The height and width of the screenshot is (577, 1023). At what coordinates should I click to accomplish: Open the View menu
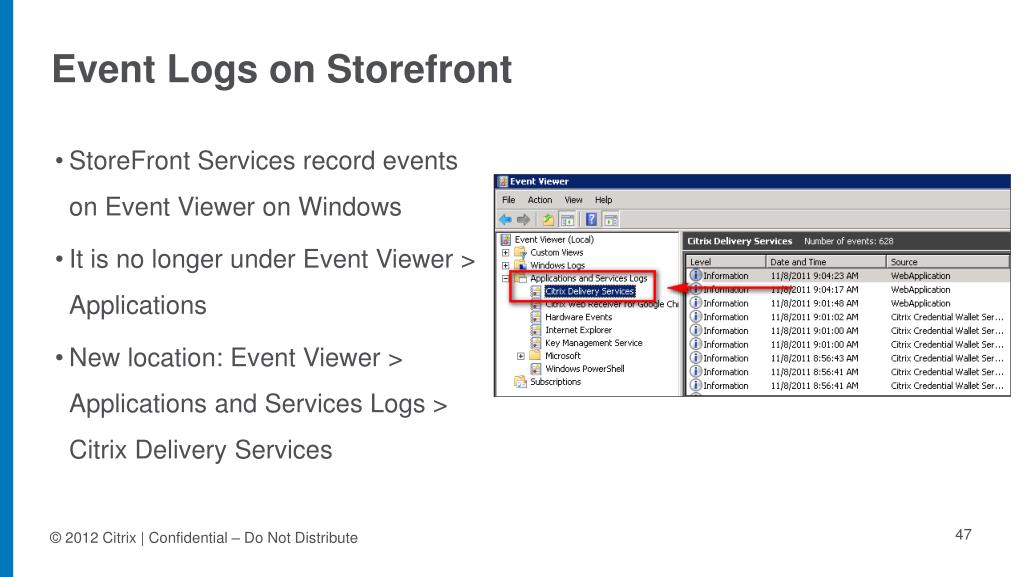(573, 200)
